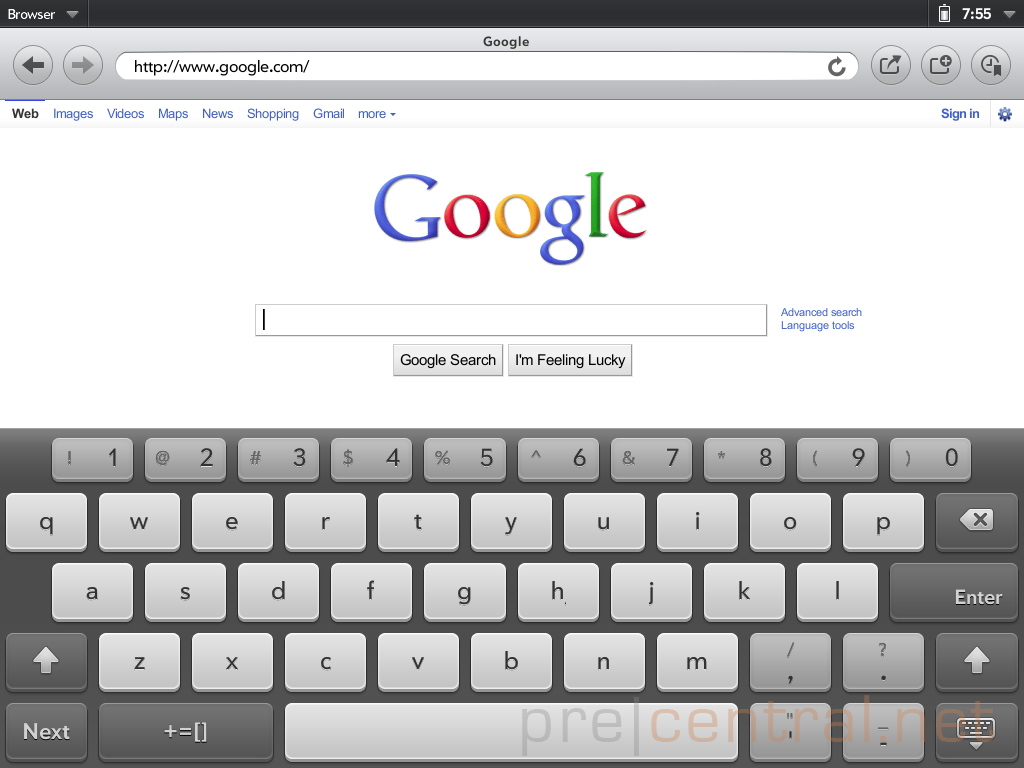Toggle the left Shift key
Image resolution: width=1024 pixels, height=768 pixels.
[46, 661]
